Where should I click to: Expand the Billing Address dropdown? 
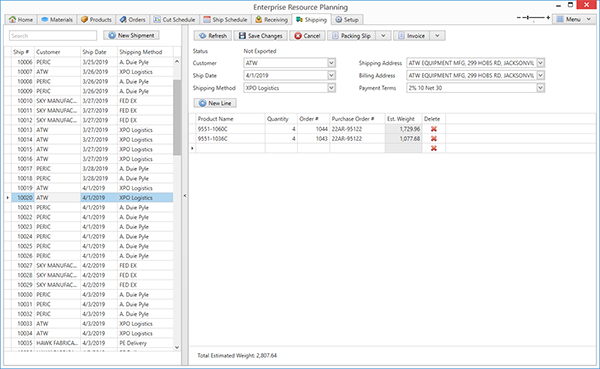coord(540,75)
